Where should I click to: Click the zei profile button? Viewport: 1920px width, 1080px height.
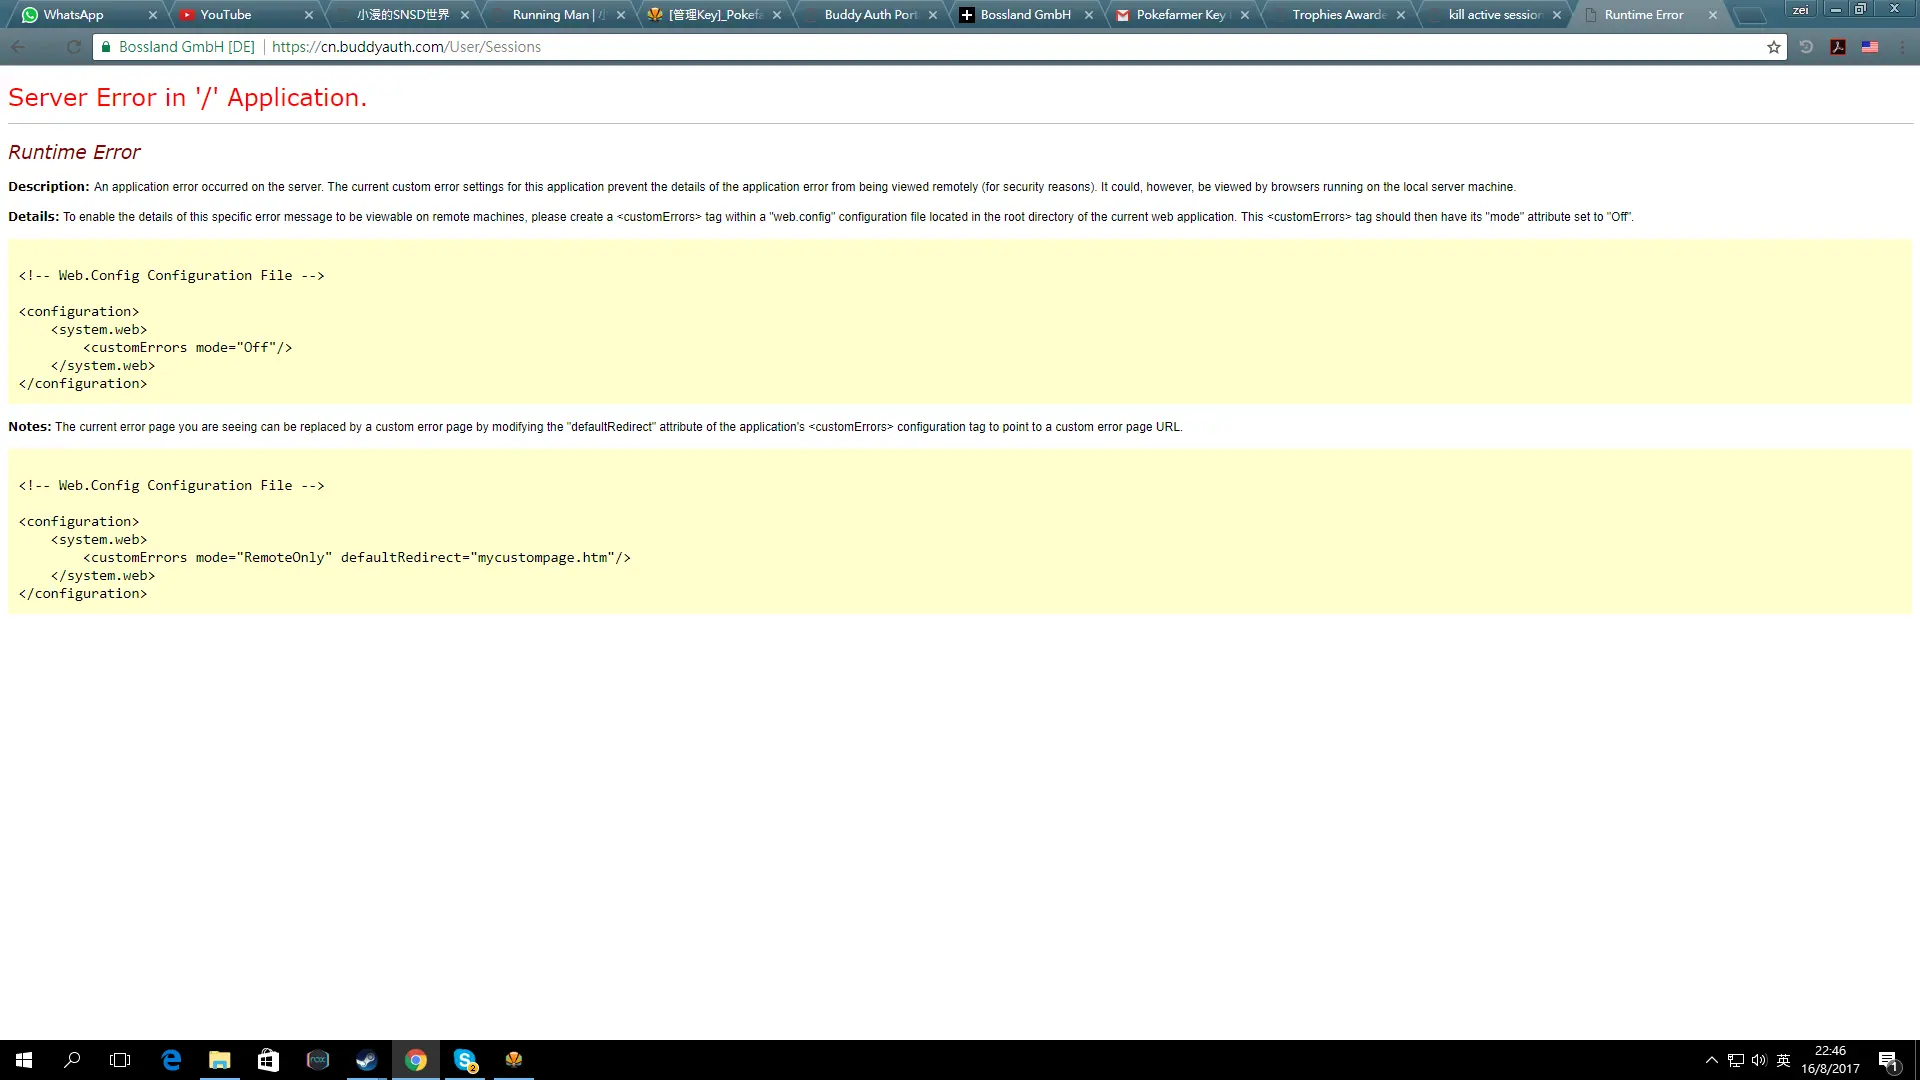[1801, 10]
